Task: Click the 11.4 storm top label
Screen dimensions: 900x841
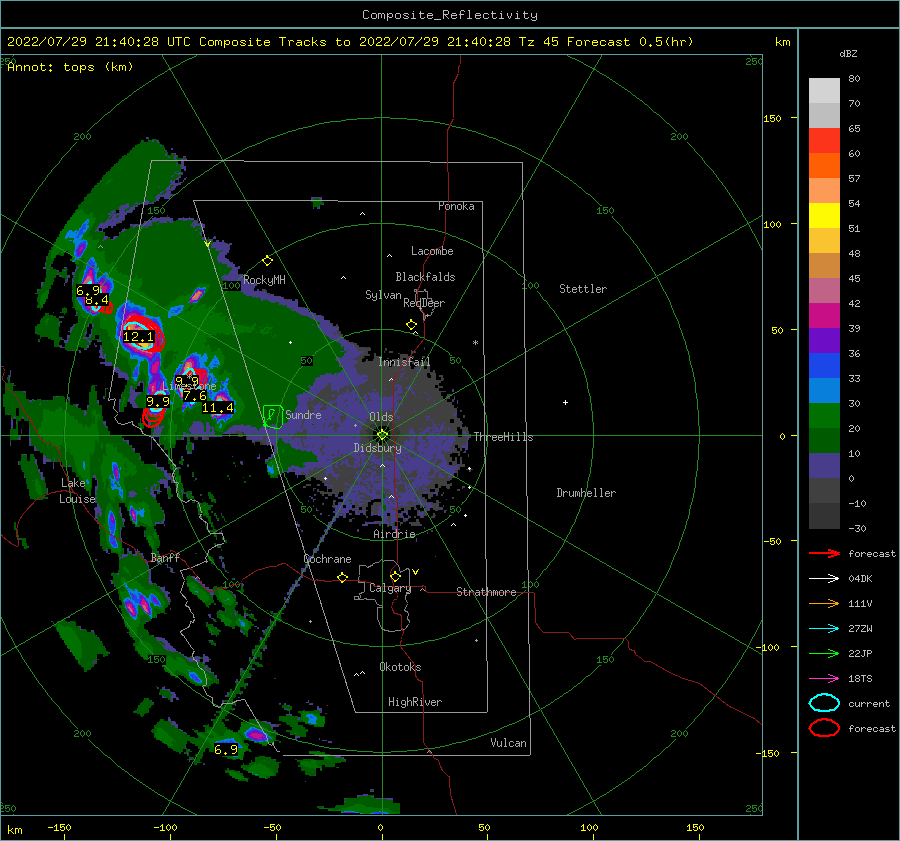Action: point(218,408)
